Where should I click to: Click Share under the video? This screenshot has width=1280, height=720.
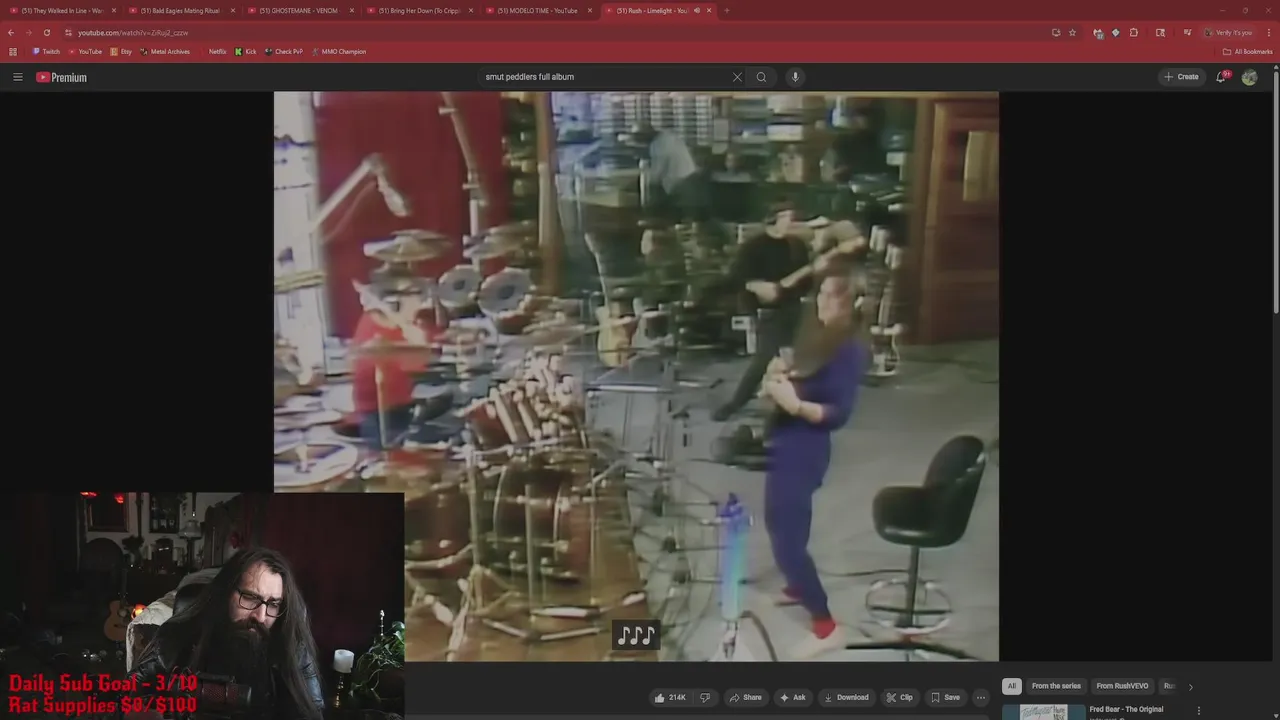745,697
